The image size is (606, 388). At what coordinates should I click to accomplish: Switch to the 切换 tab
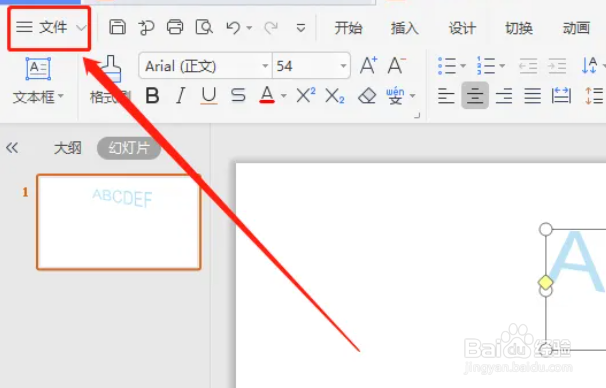tap(519, 28)
